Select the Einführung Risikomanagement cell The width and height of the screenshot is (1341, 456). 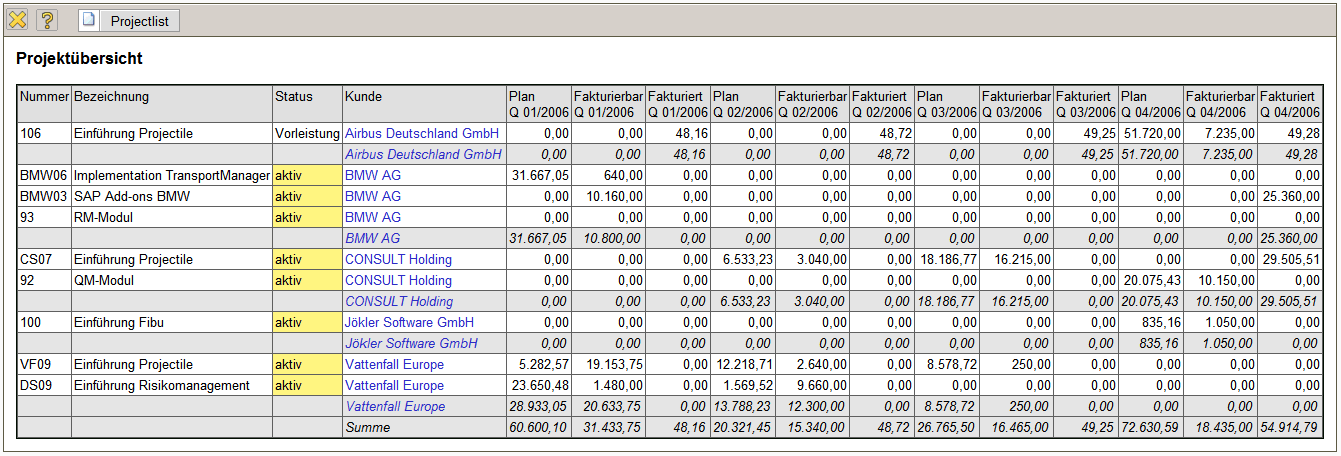tap(172, 385)
